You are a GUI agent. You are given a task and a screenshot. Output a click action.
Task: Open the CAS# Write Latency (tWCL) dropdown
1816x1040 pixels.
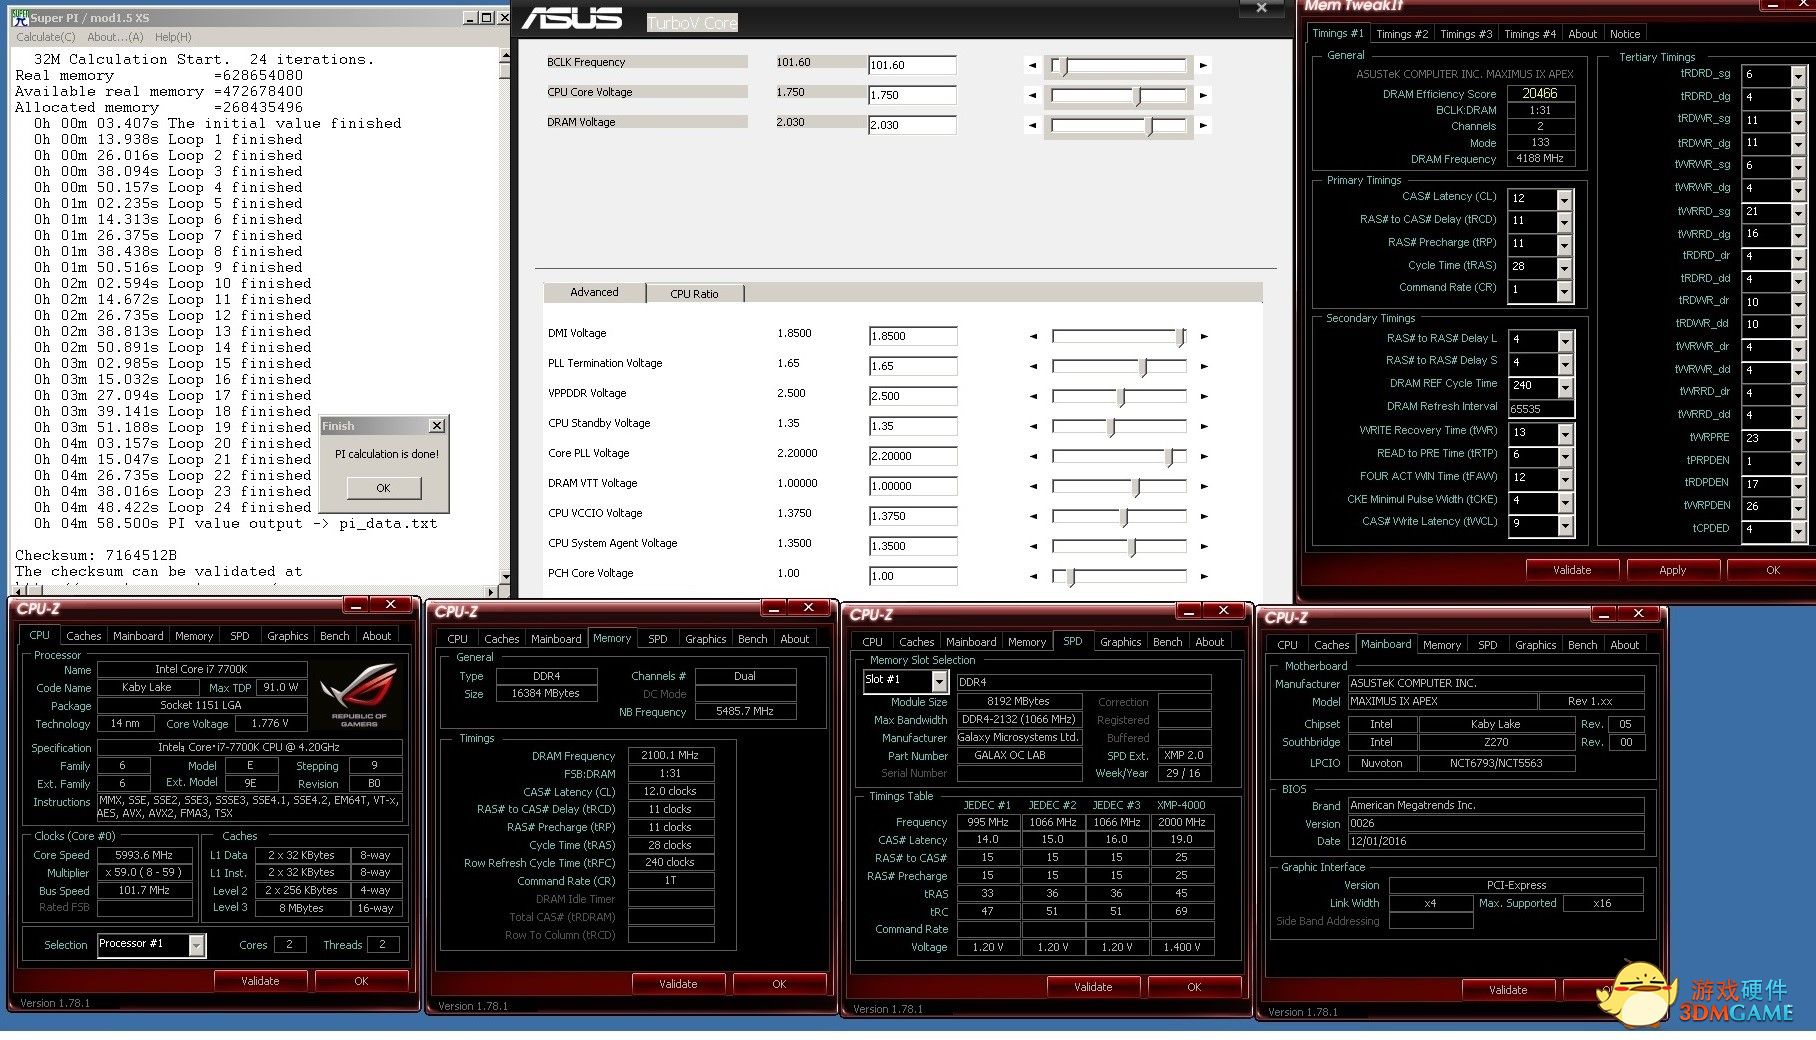coord(1565,524)
